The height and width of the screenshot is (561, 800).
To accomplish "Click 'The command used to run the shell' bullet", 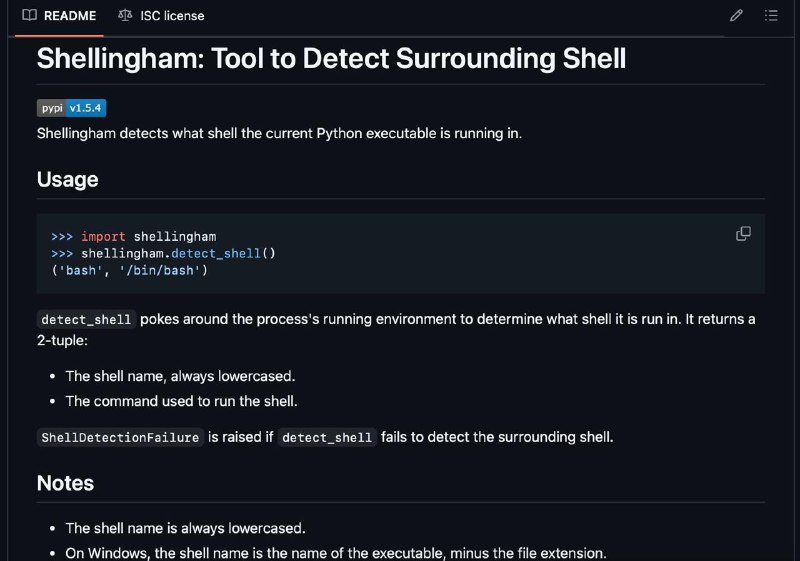I will (181, 401).
